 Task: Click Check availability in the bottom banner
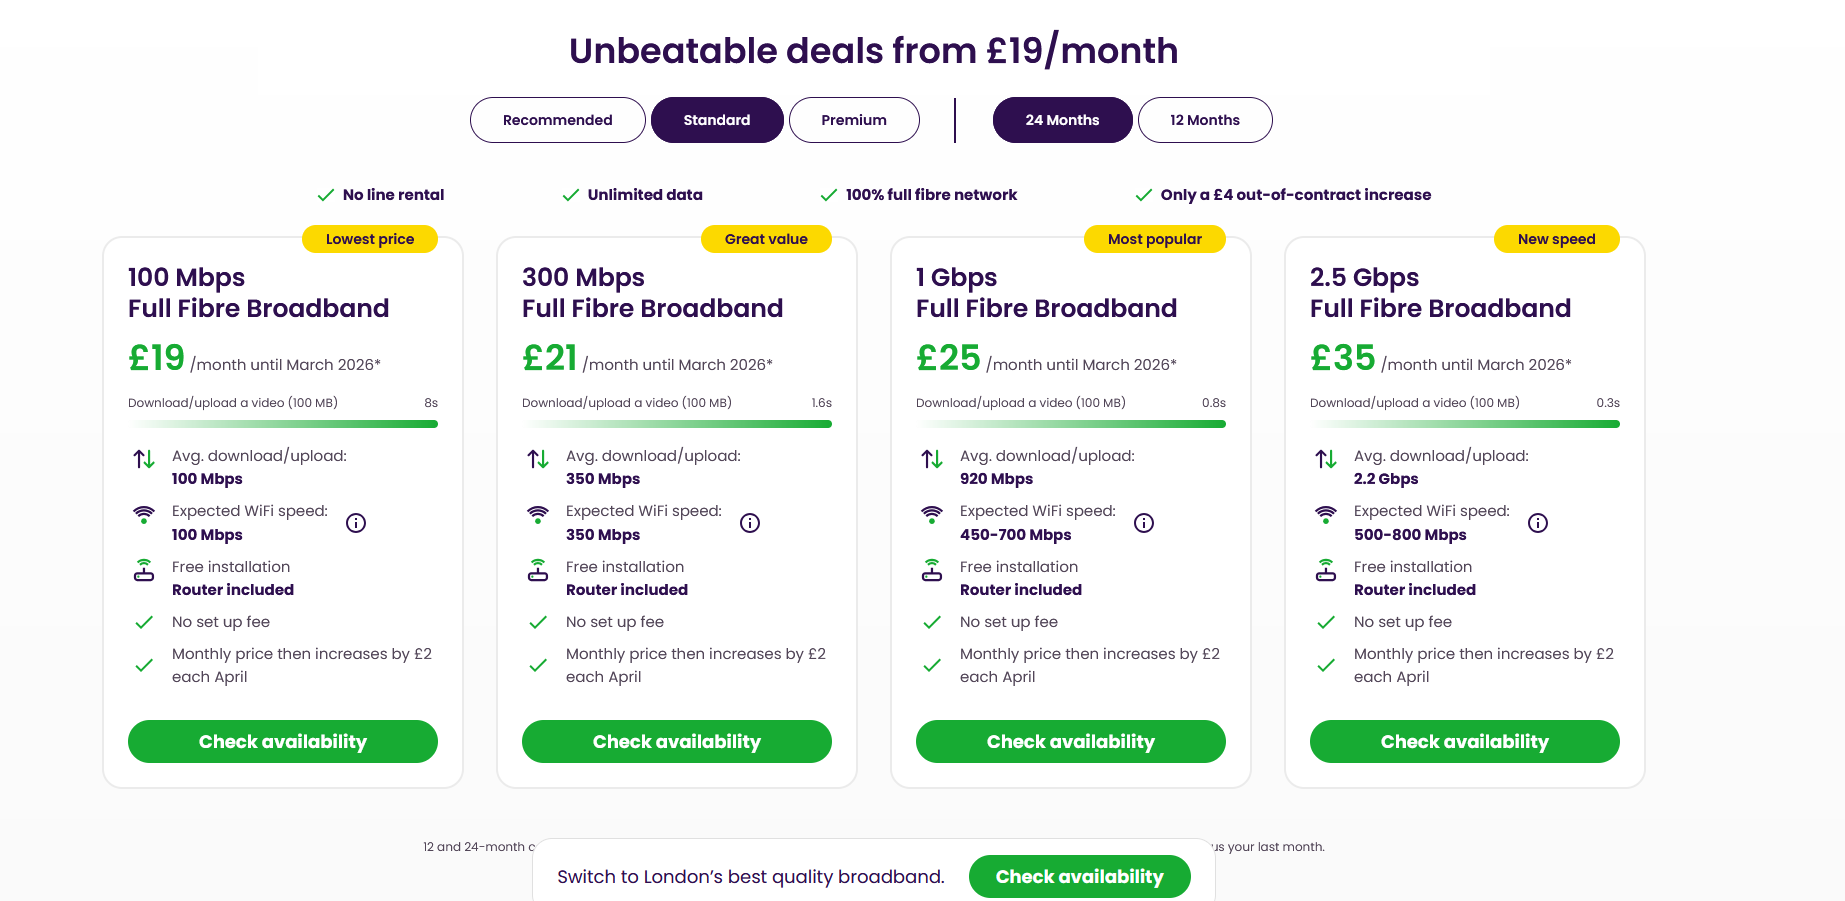pos(1079,877)
